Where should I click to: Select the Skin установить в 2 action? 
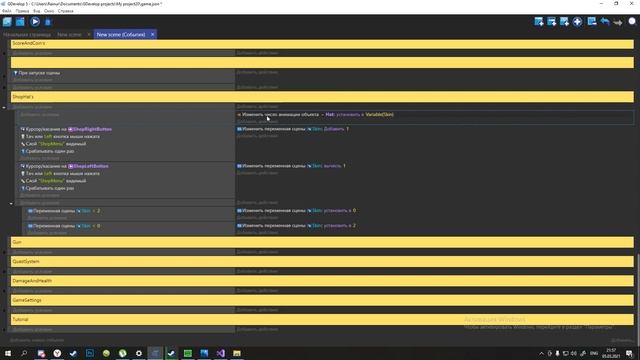(296, 226)
